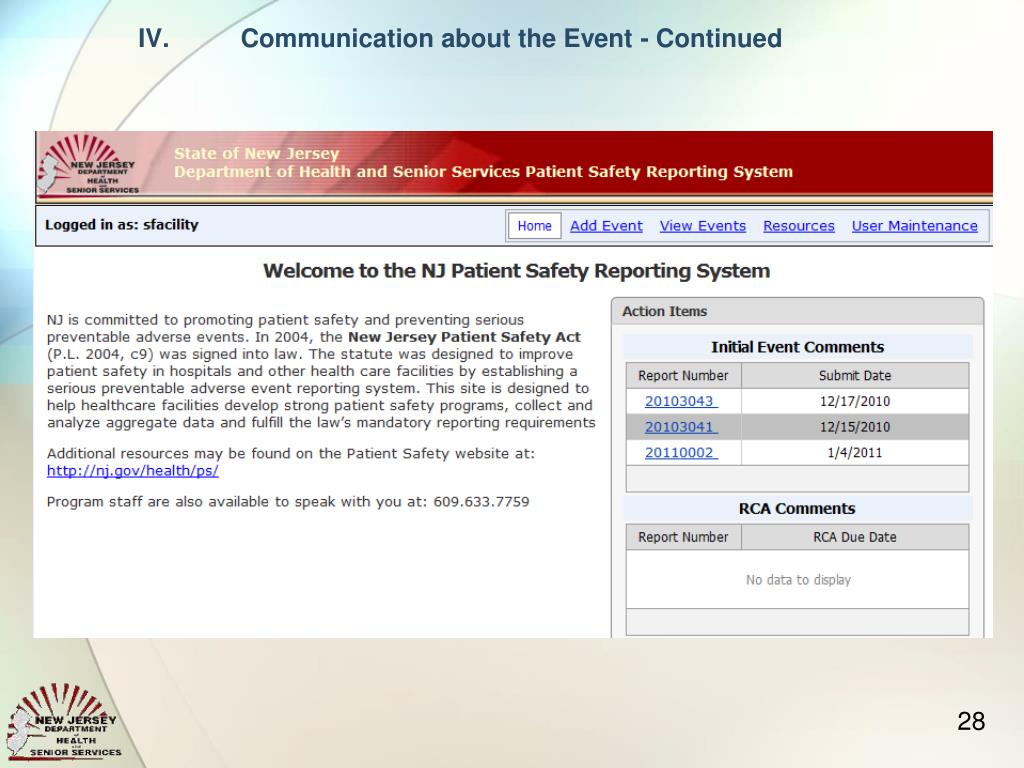The width and height of the screenshot is (1024, 768).
Task: Select the 12/15/2010 submit date cell
Action: pos(855,427)
